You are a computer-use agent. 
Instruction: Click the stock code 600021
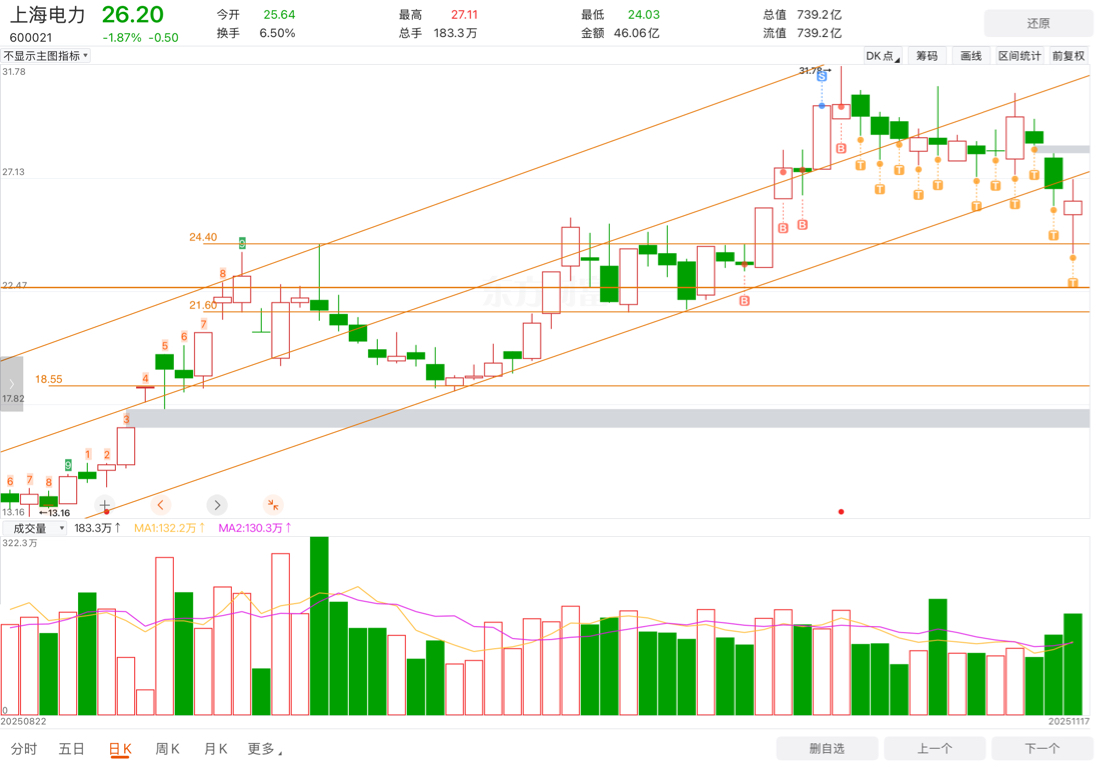pos(31,38)
